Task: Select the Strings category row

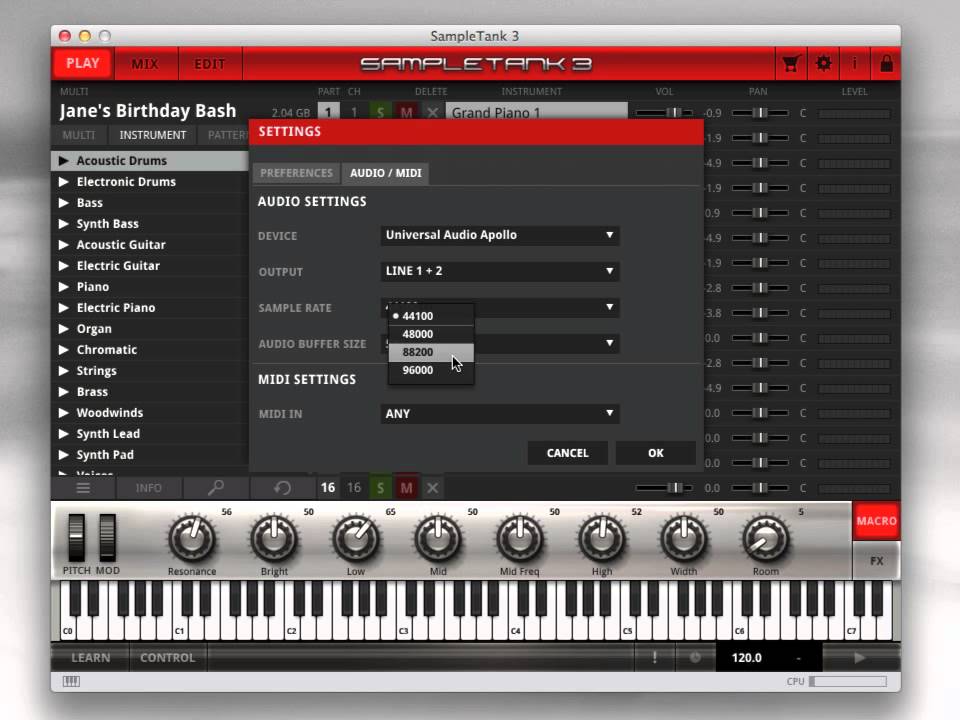Action: tap(150, 371)
